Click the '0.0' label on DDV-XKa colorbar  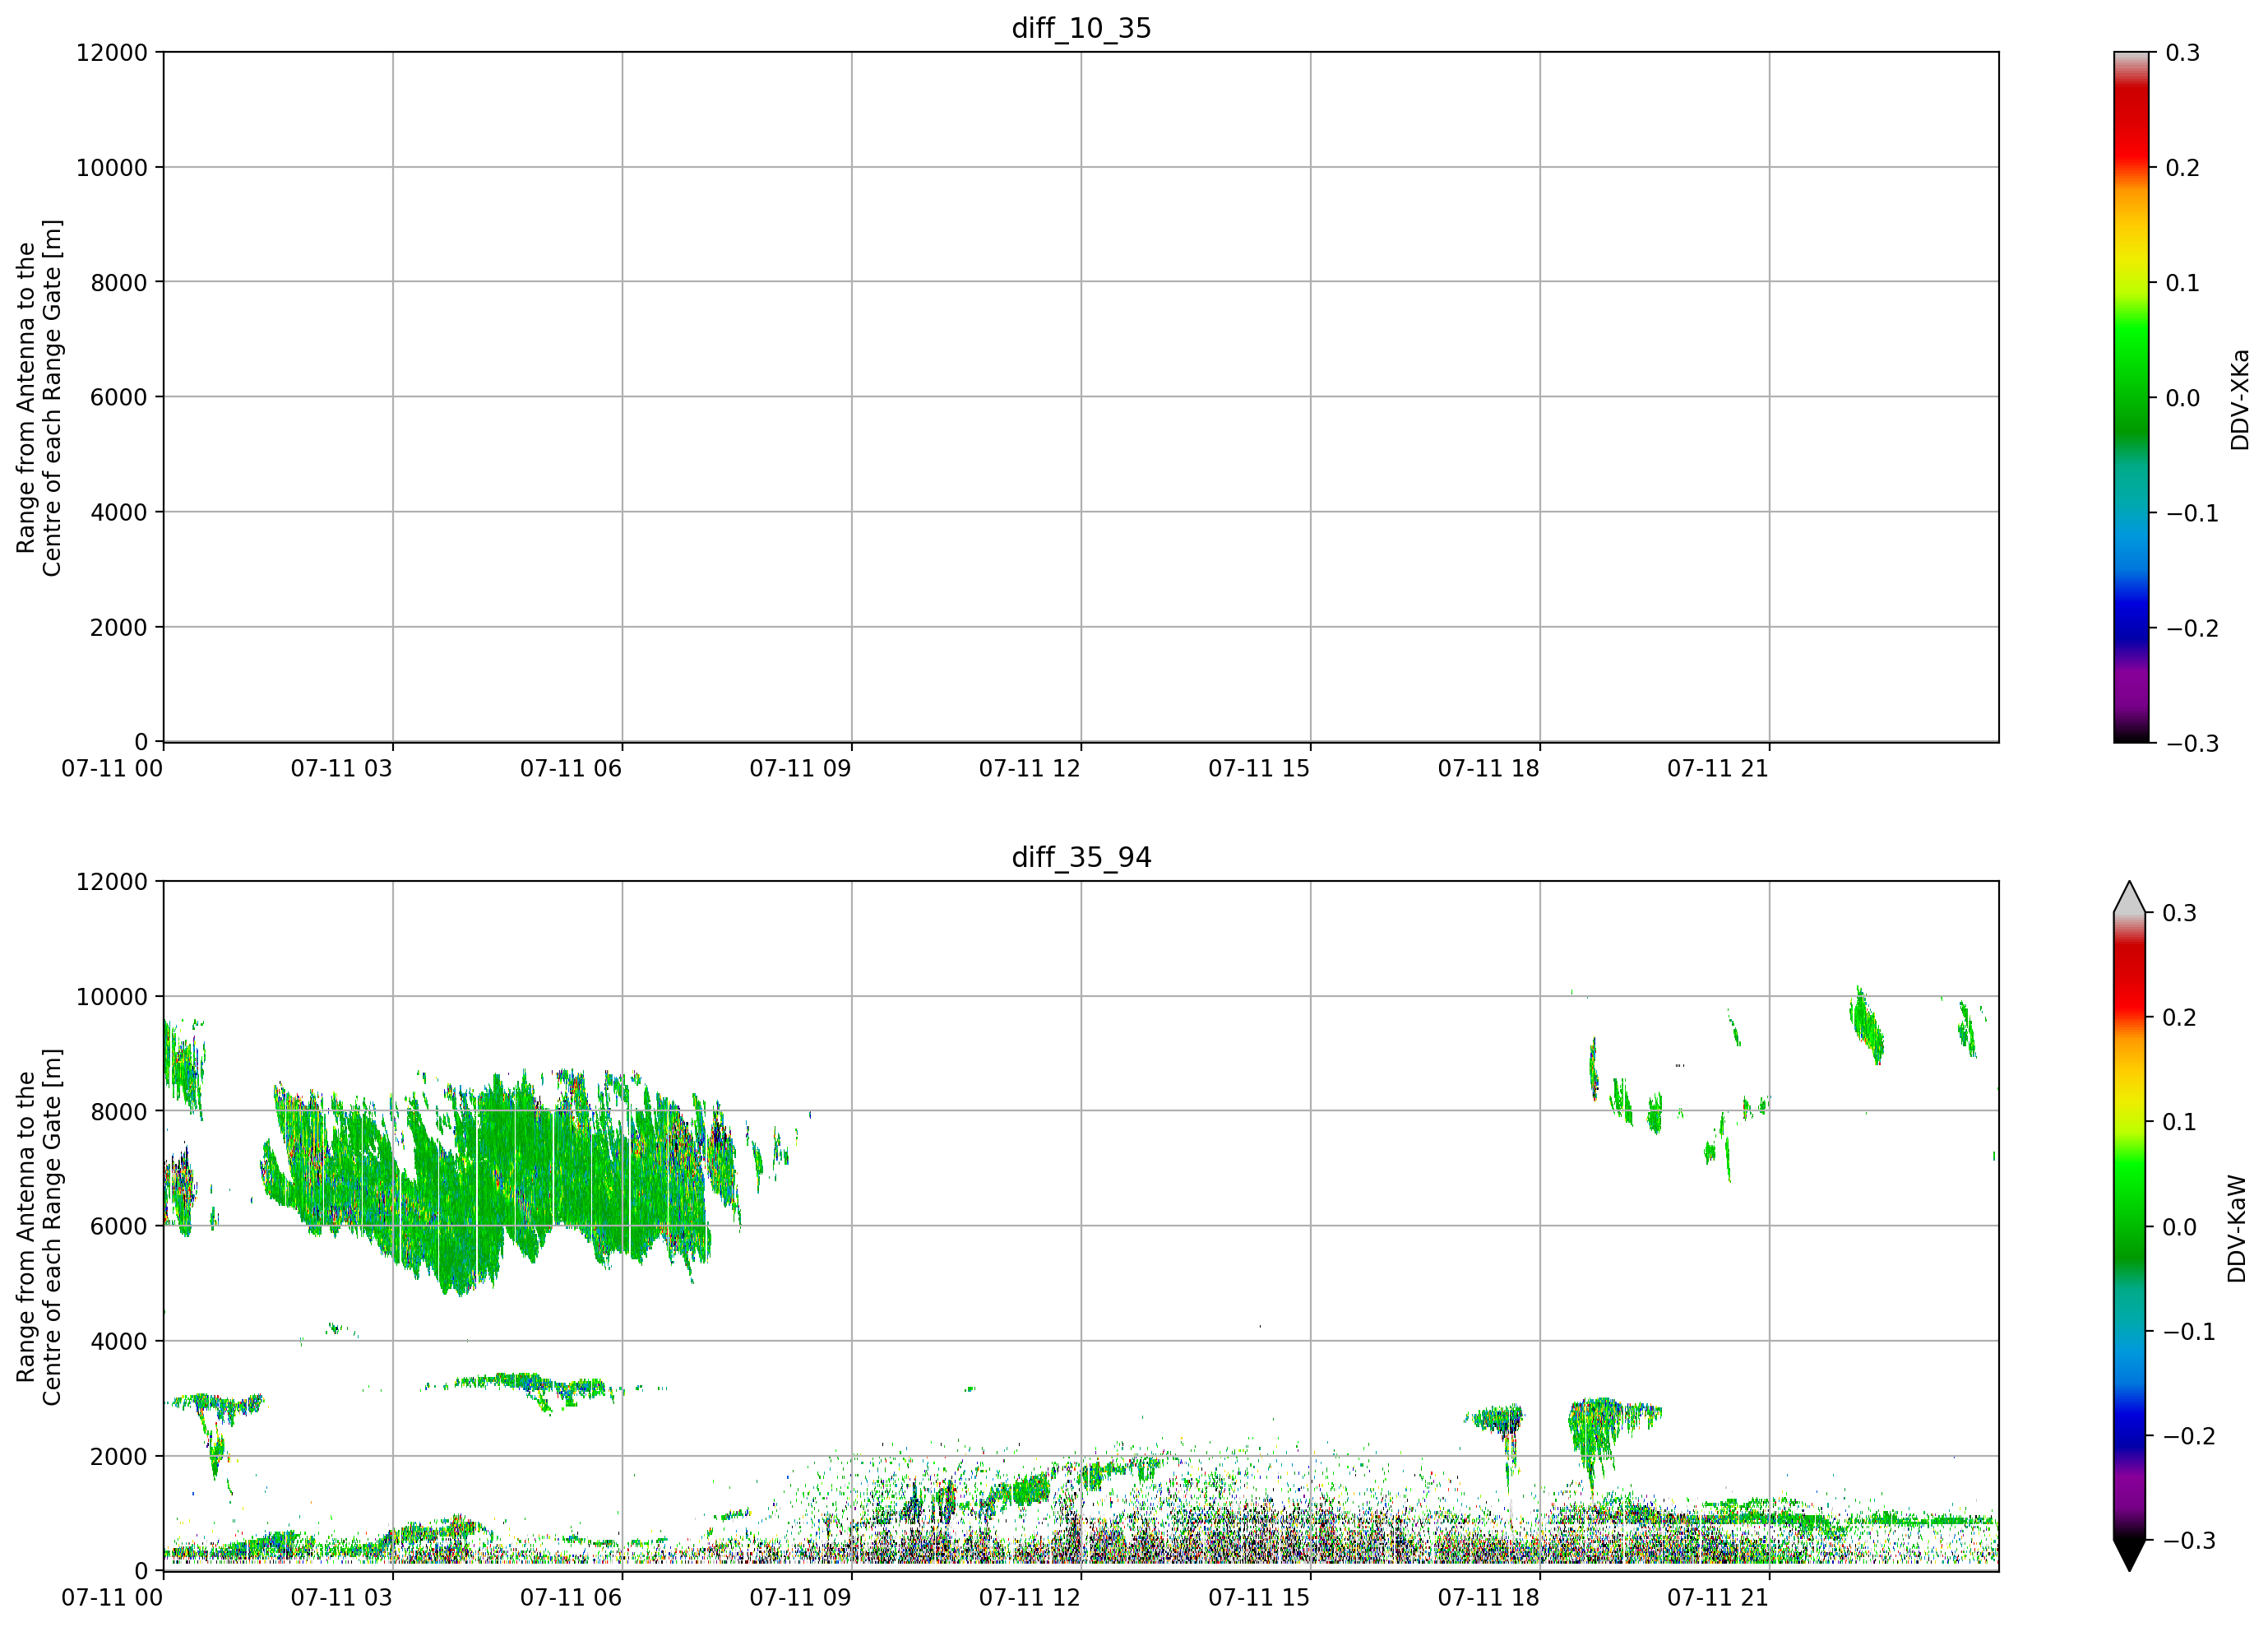(x=2183, y=398)
